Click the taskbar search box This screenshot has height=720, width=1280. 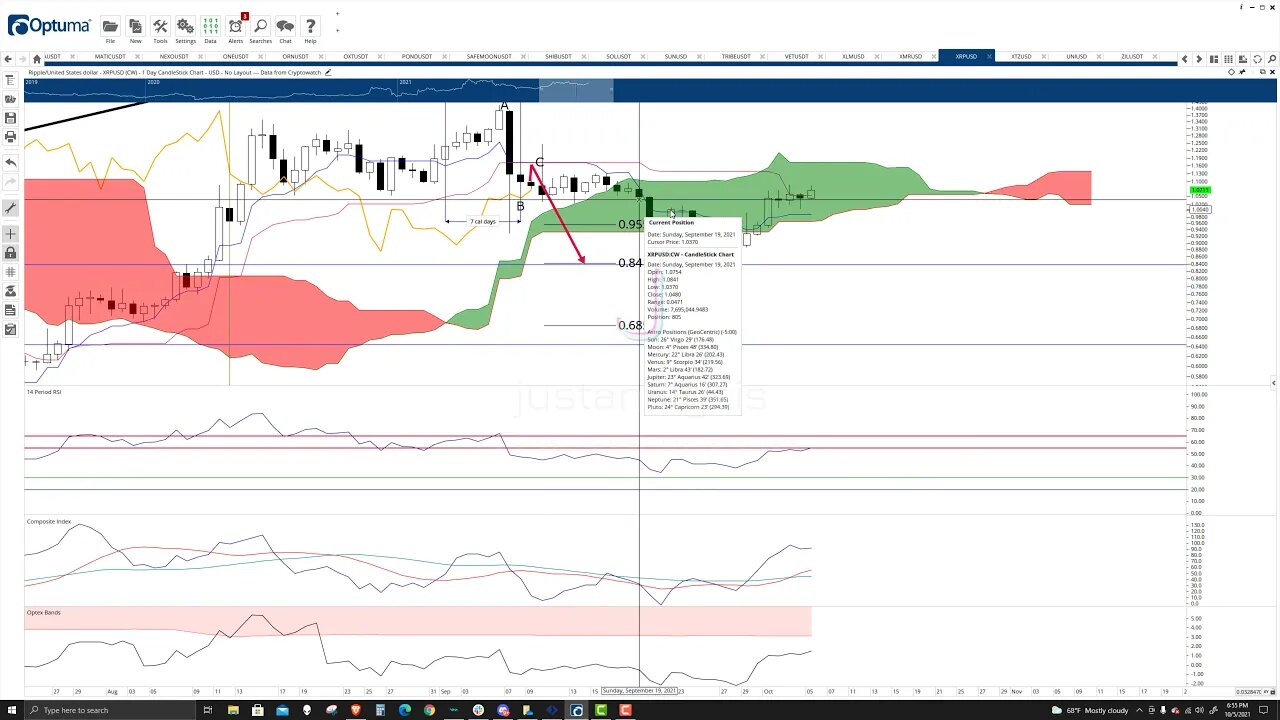pos(110,710)
